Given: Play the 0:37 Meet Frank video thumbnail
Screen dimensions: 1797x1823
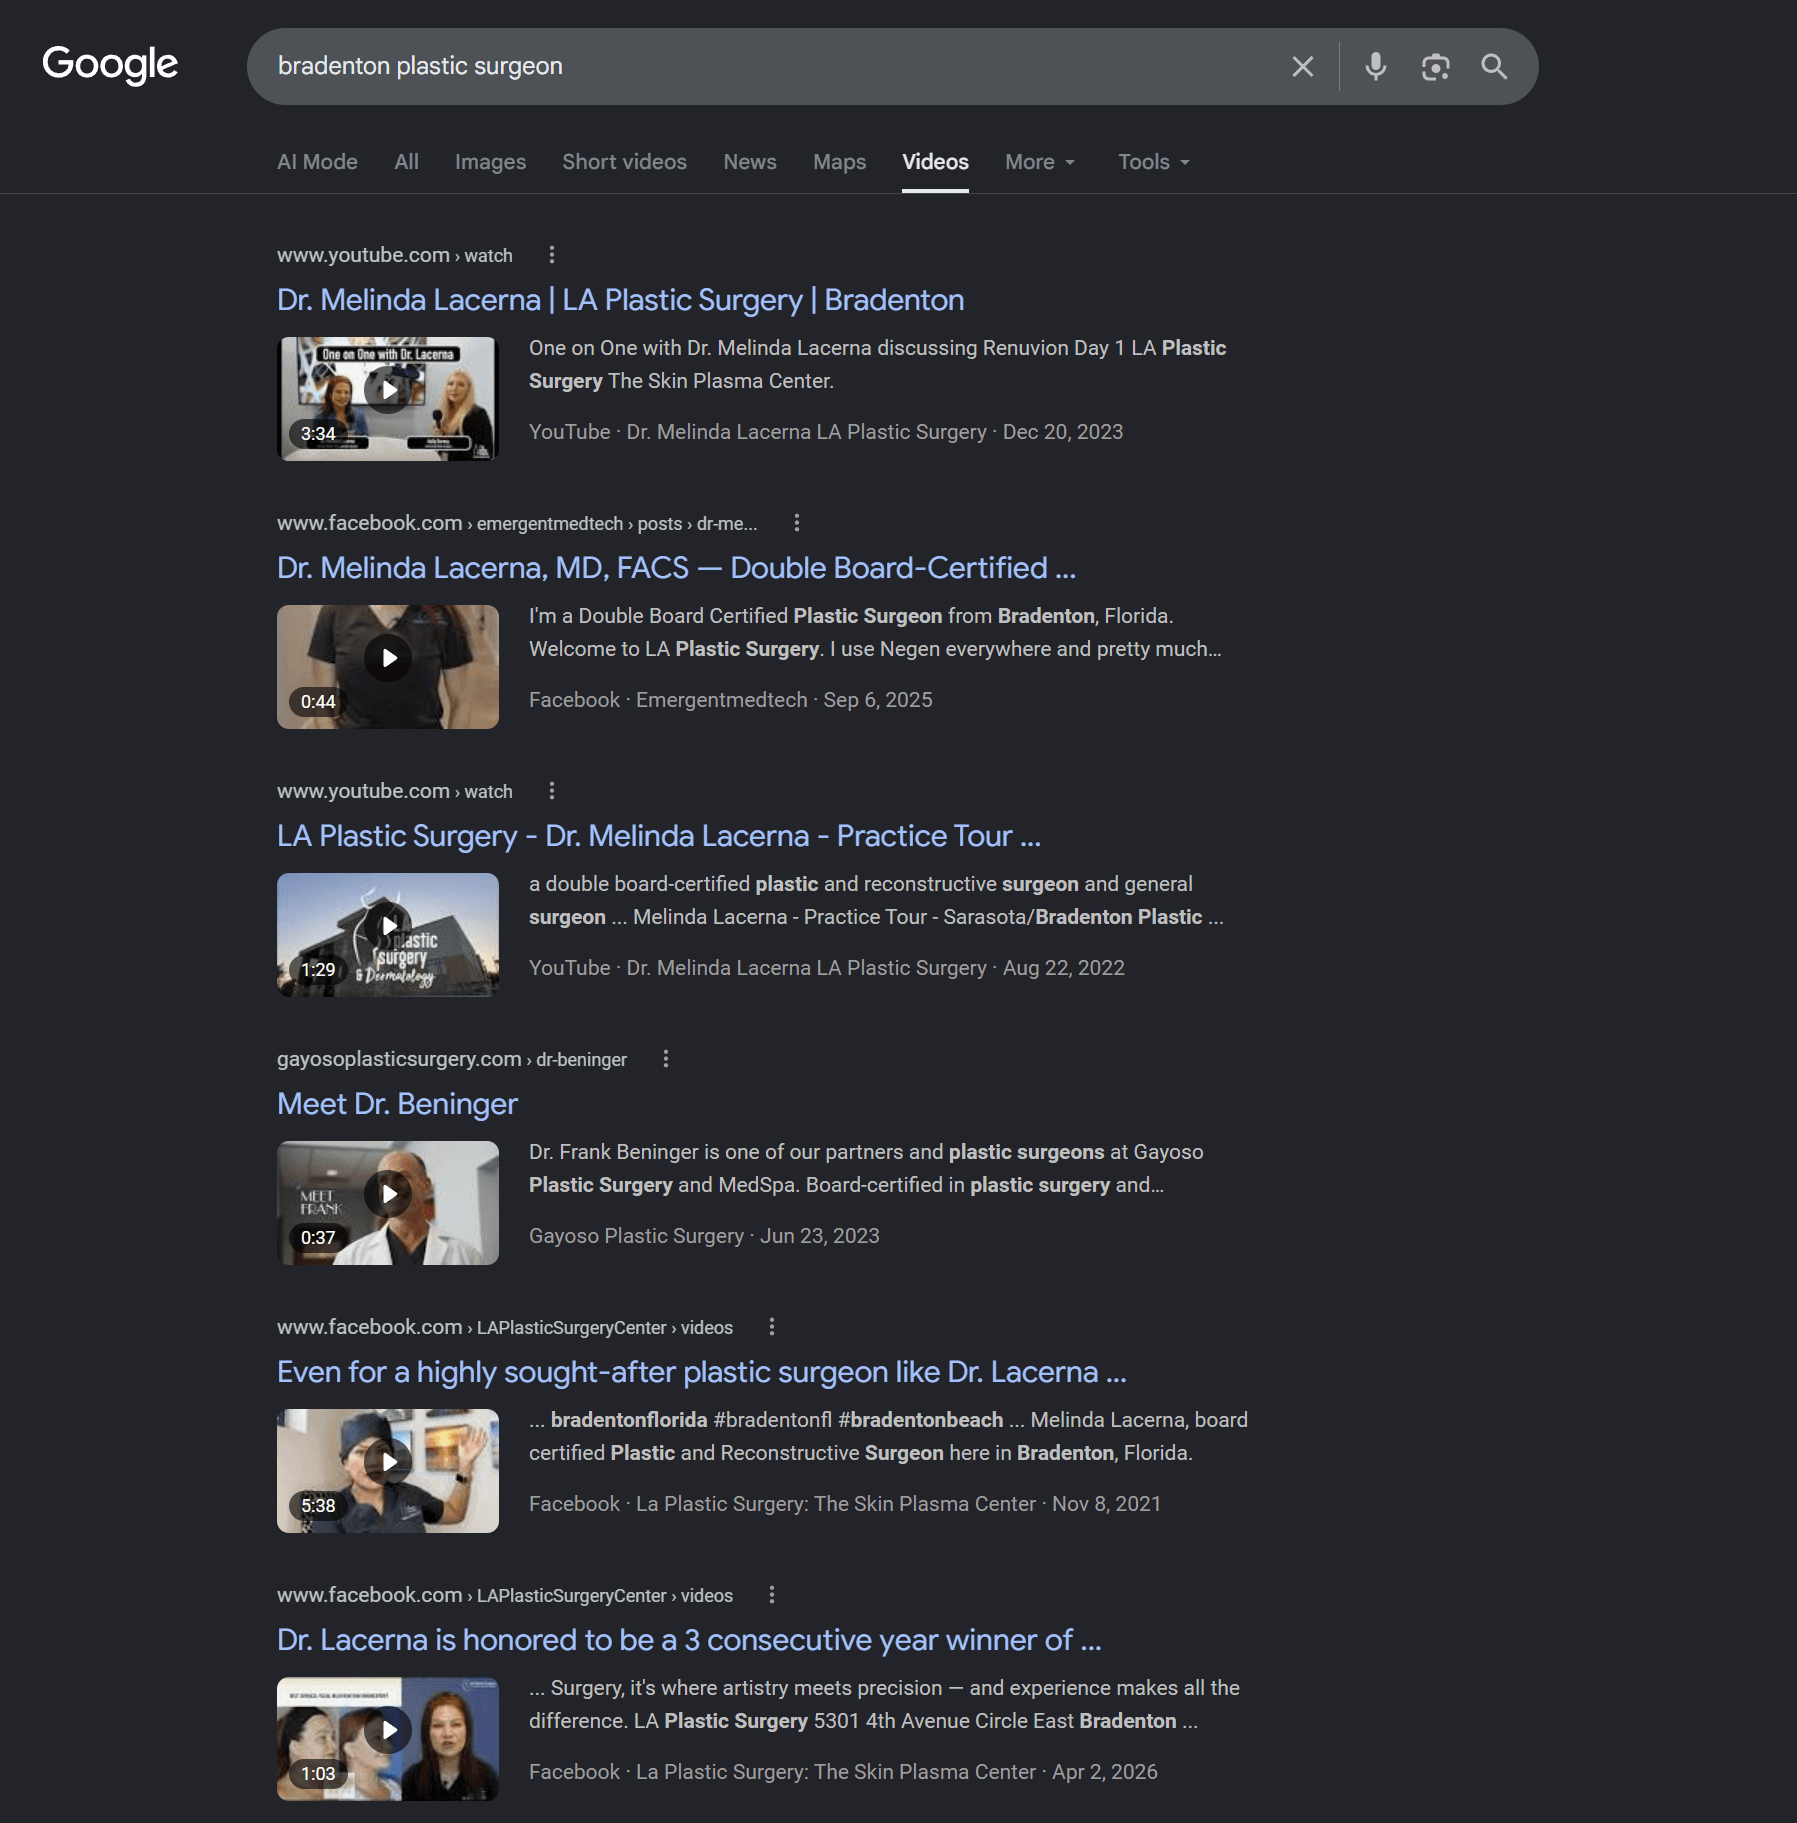Looking at the screenshot, I should coord(388,1203).
